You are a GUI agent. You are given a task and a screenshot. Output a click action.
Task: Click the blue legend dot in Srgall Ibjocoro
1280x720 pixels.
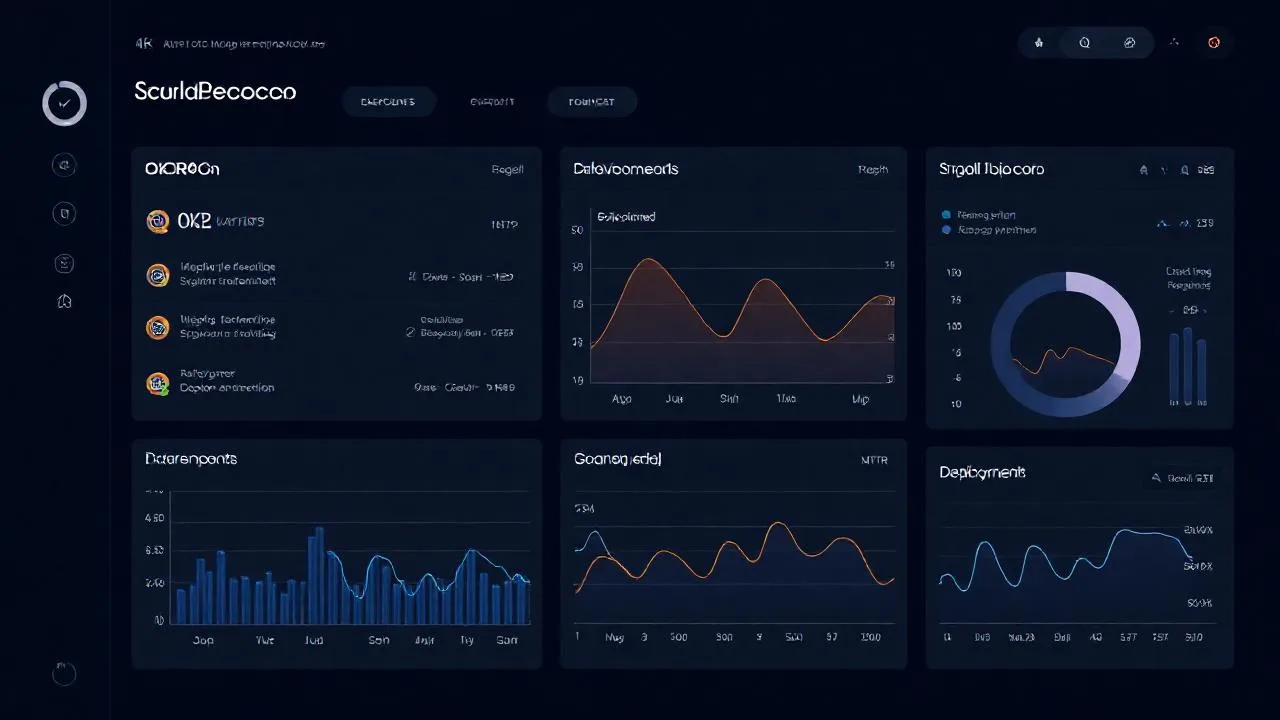(947, 230)
